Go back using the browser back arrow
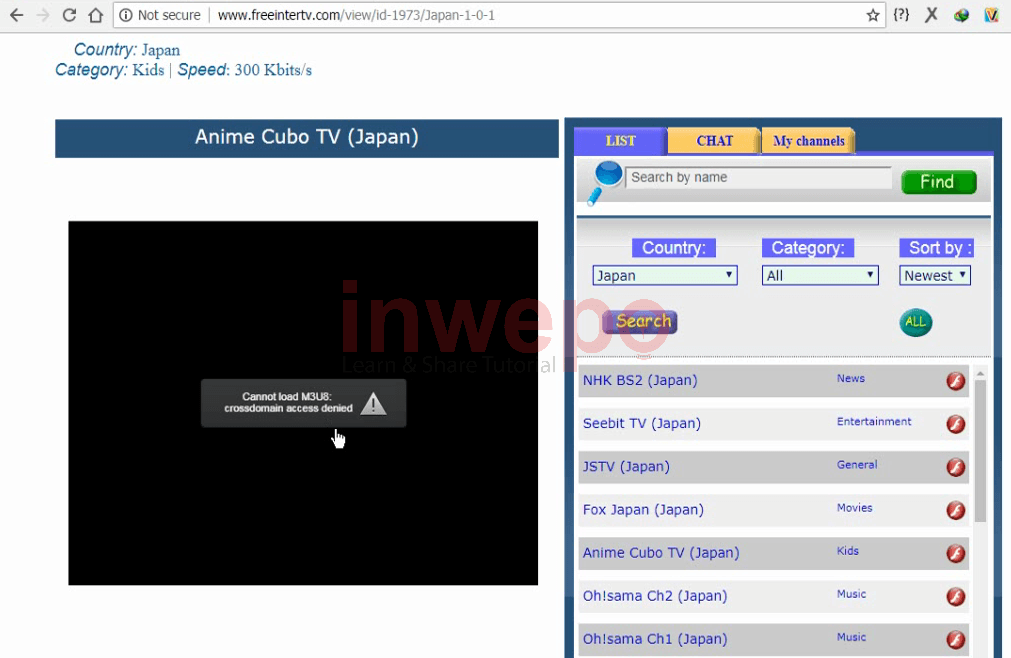The width and height of the screenshot is (1011, 658). (16, 15)
